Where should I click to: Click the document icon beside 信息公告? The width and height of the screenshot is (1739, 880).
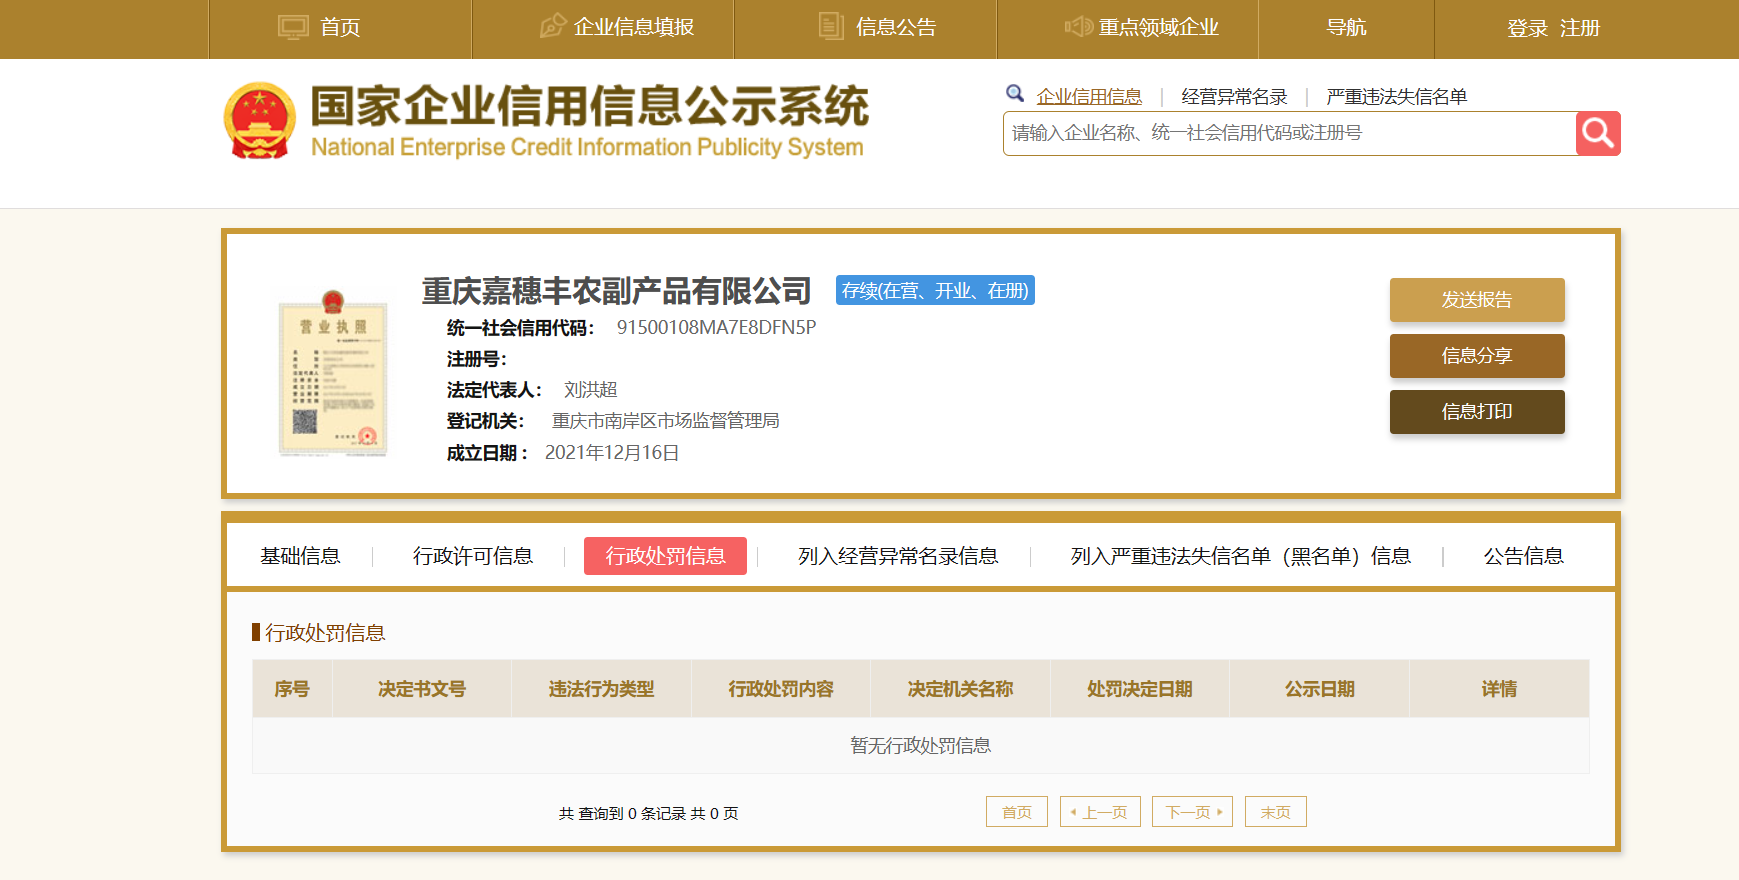[831, 26]
